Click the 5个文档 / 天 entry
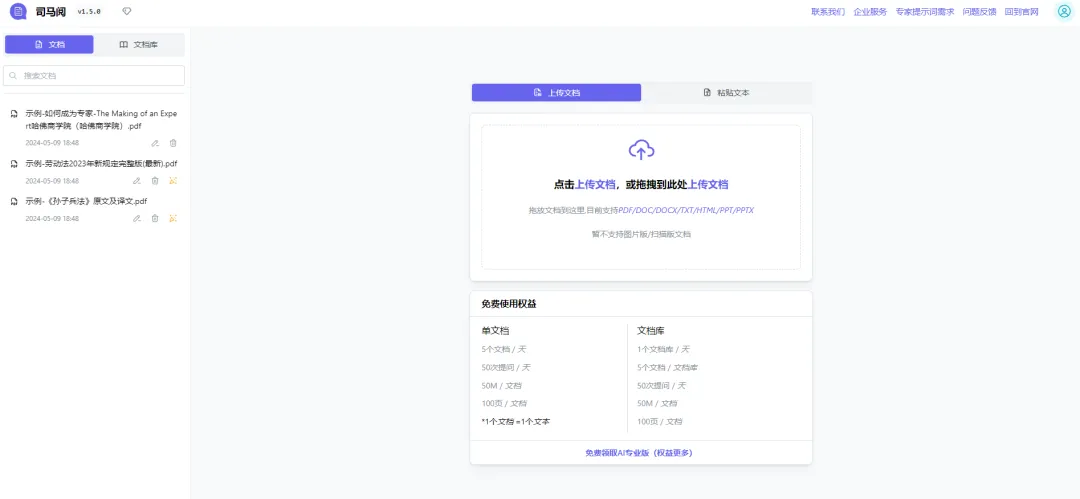Image resolution: width=1080 pixels, height=499 pixels. (x=504, y=349)
